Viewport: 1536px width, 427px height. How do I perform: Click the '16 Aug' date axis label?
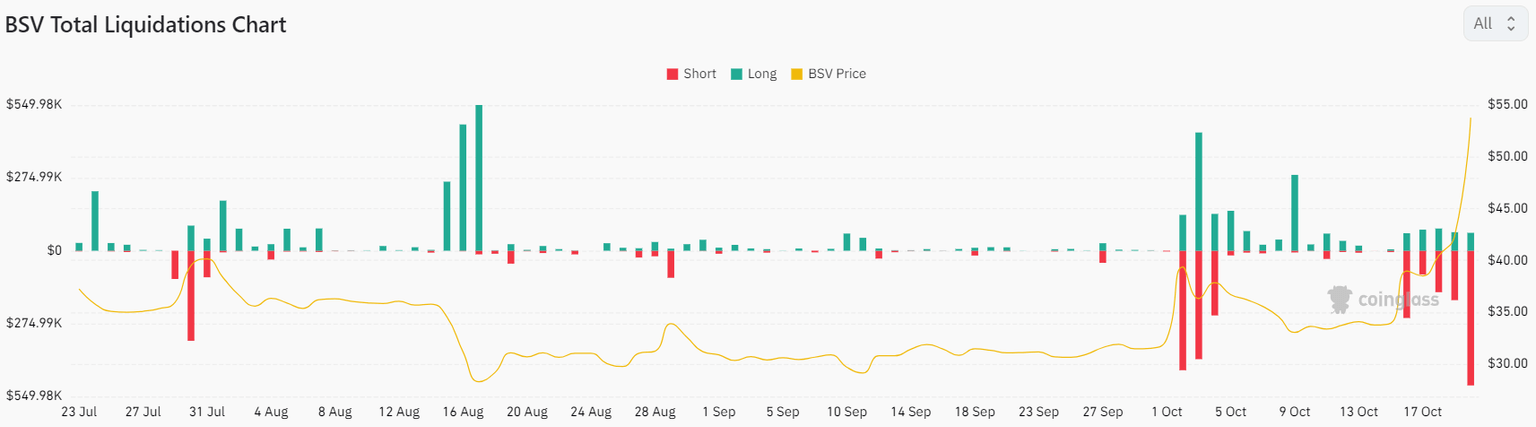tap(463, 412)
